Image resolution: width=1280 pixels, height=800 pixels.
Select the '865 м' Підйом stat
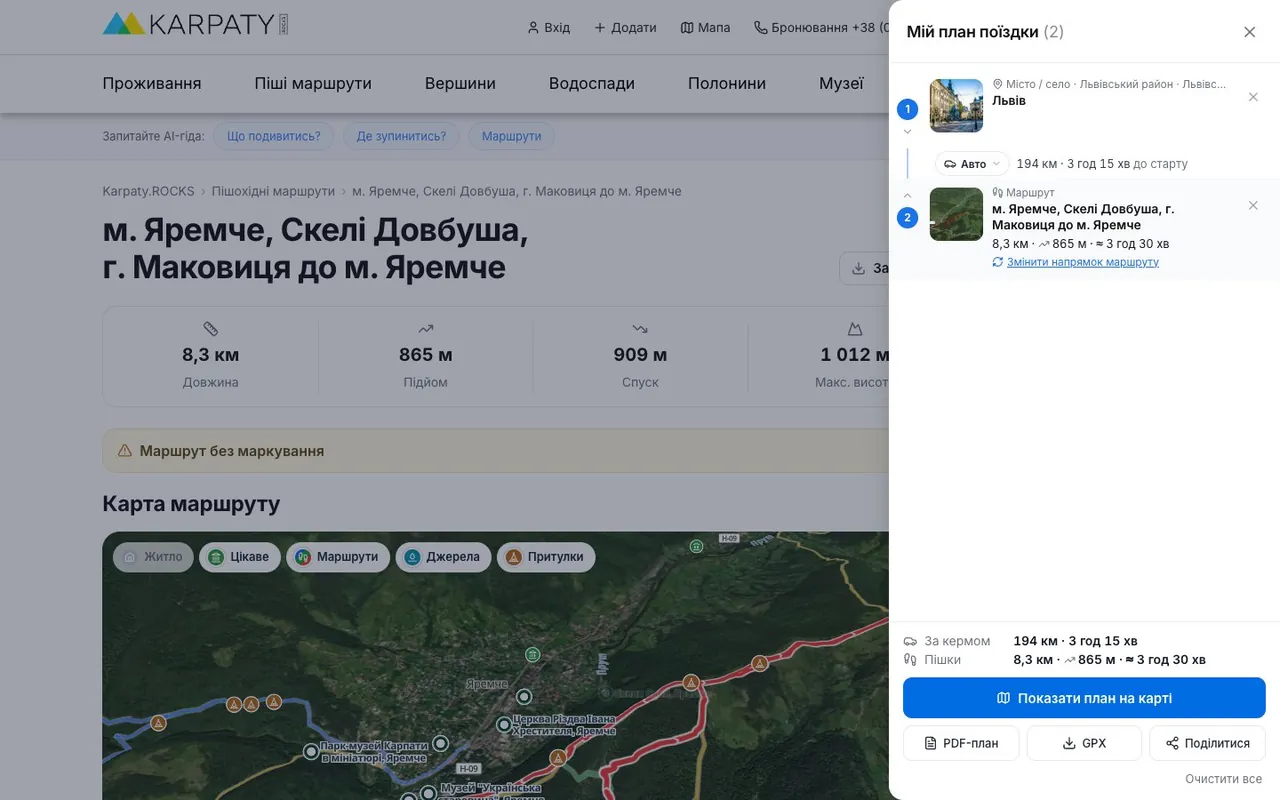point(425,355)
